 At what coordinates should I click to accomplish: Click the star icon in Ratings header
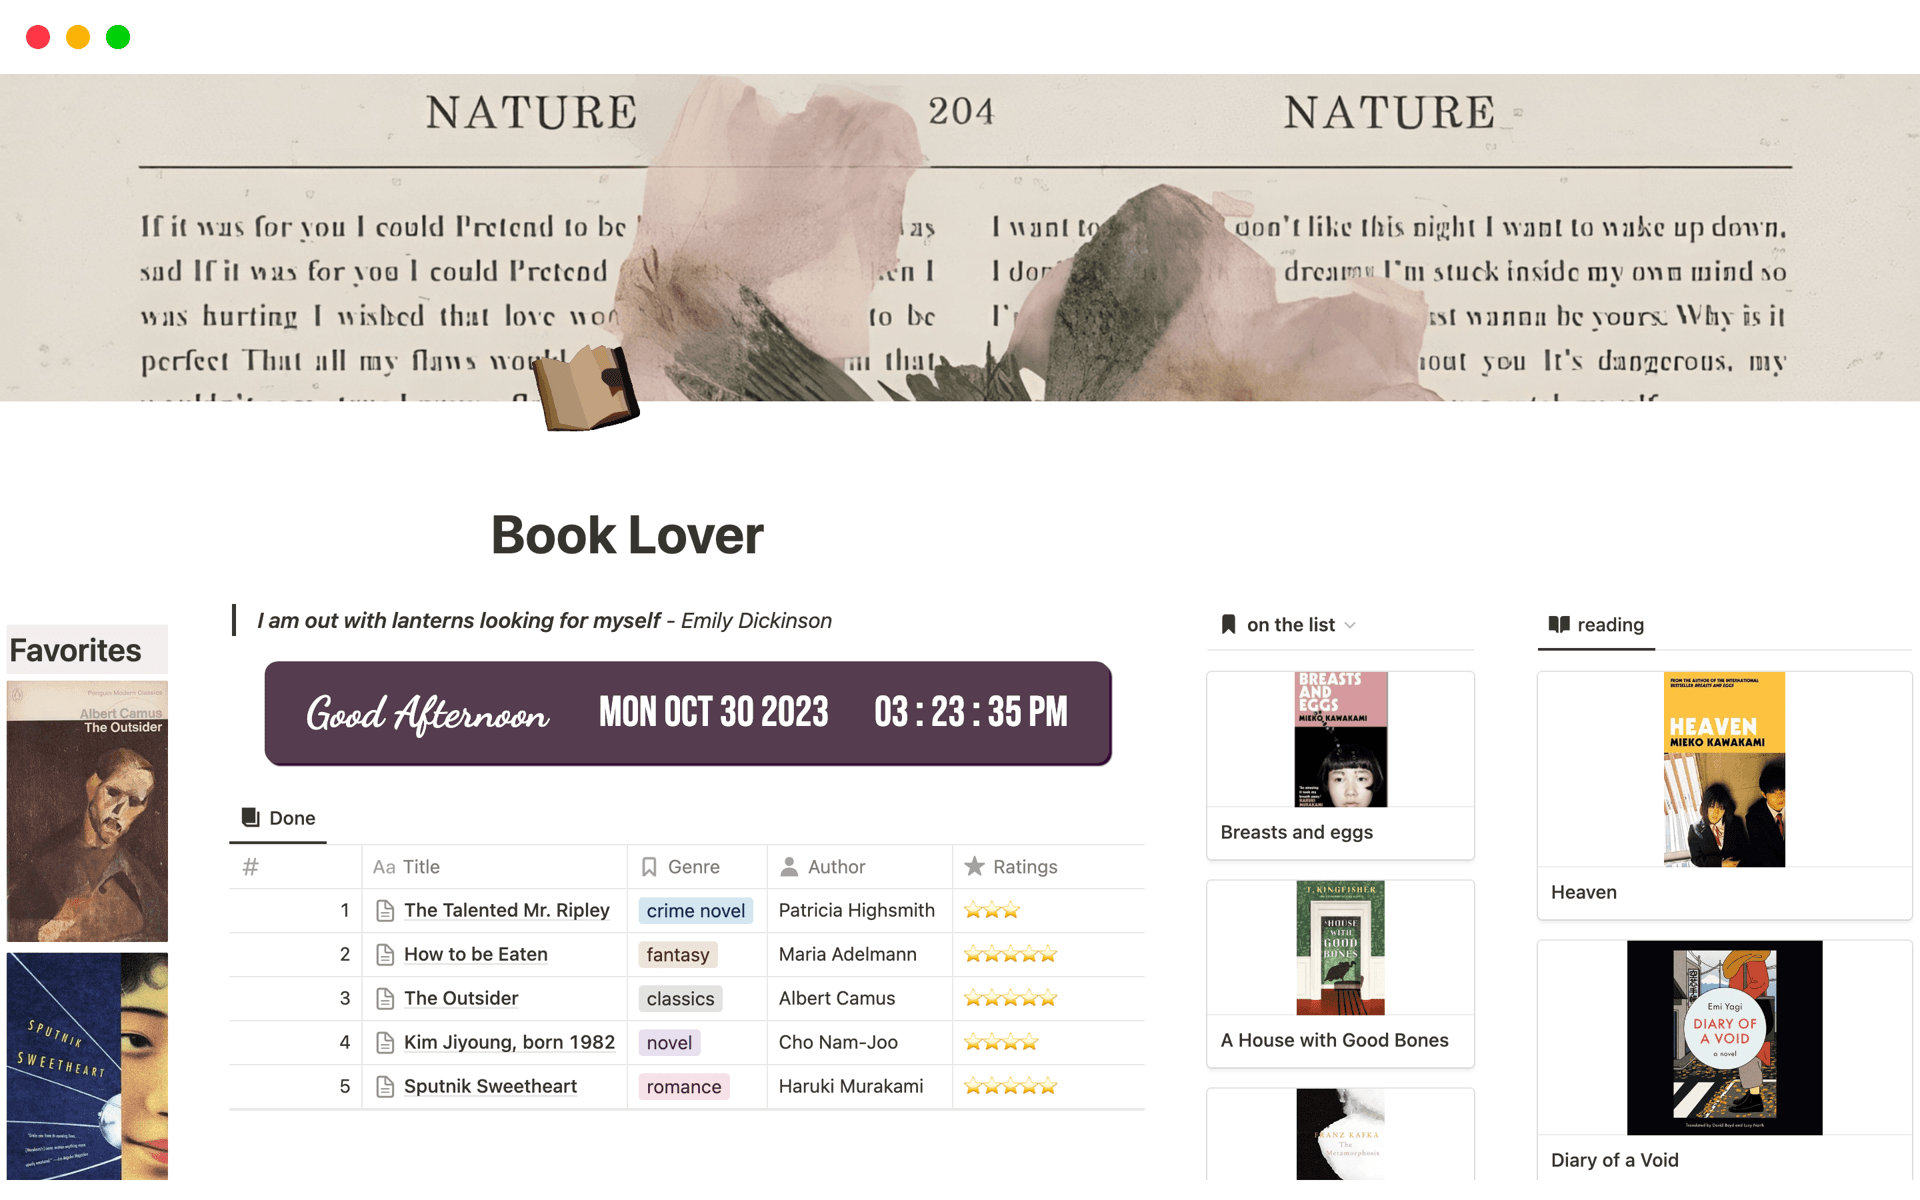[974, 867]
